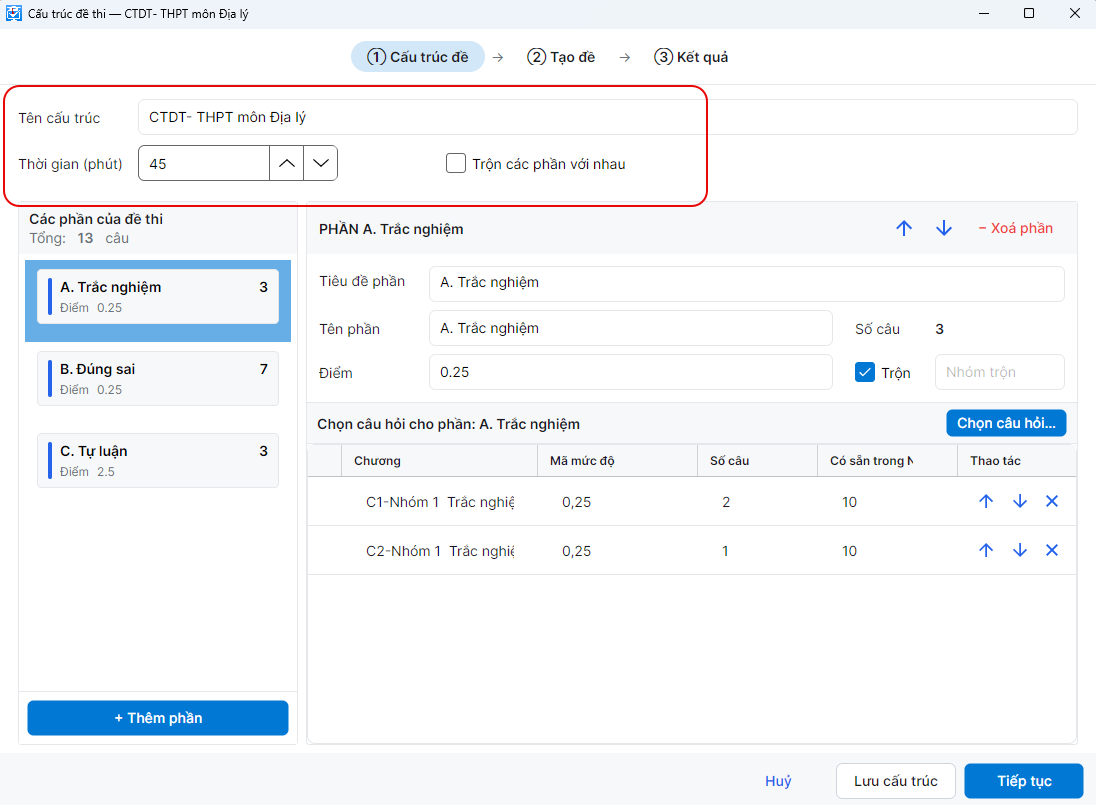The image size is (1096, 805).
Task: Select the C1-Nhóm 1 Trắc nghiệm cell
Action: click(440, 502)
